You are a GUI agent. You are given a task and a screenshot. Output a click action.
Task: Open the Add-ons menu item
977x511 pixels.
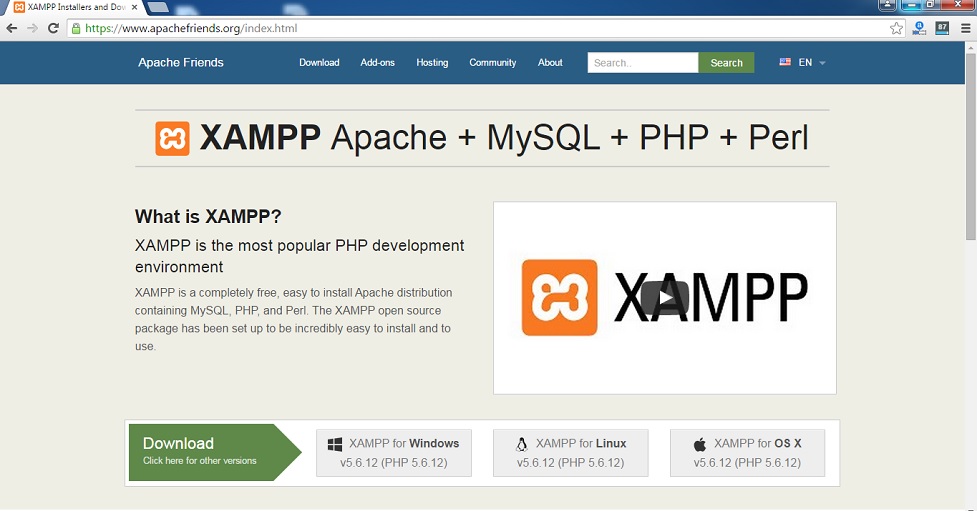(378, 62)
